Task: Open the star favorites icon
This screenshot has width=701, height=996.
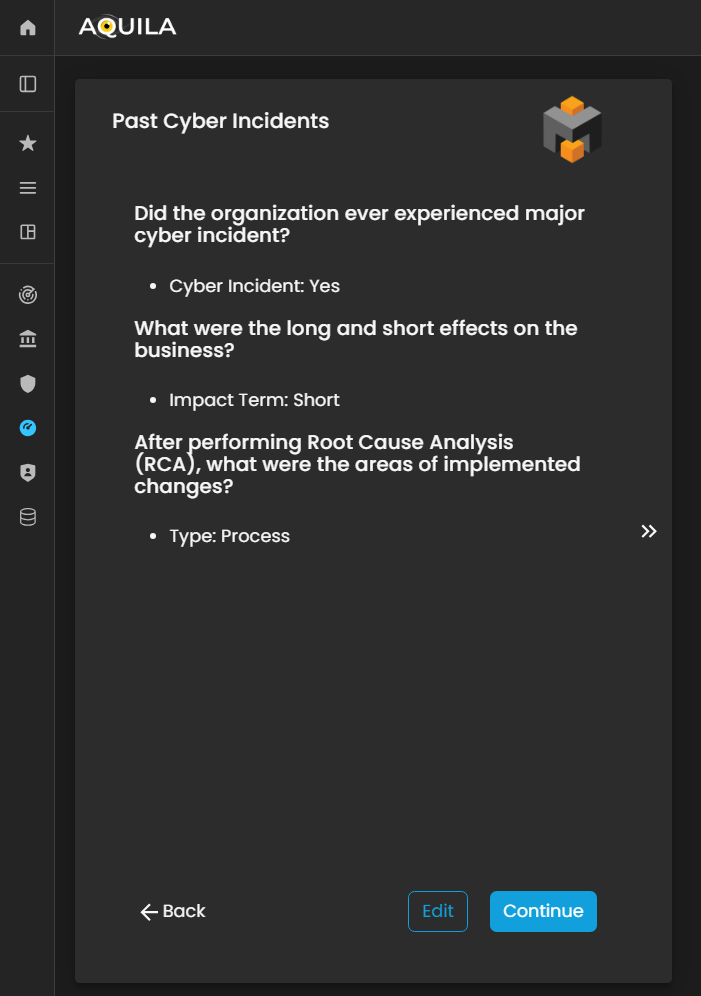Action: point(28,144)
